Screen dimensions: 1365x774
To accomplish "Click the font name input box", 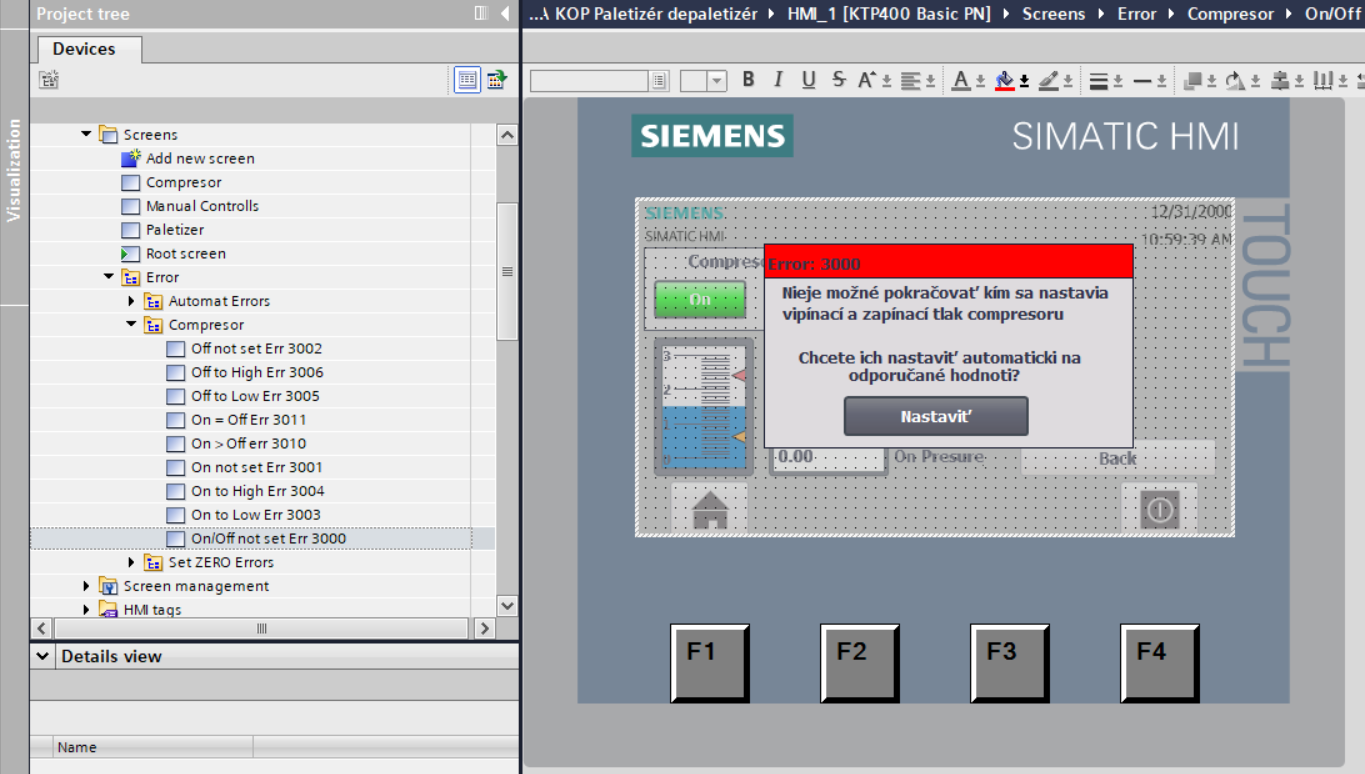I will click(590, 81).
